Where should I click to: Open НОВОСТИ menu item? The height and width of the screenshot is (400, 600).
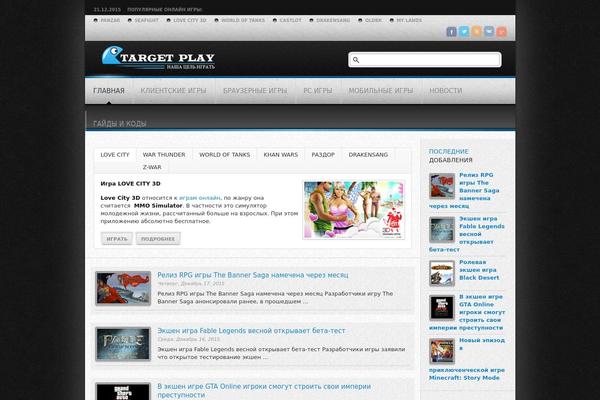(x=445, y=91)
